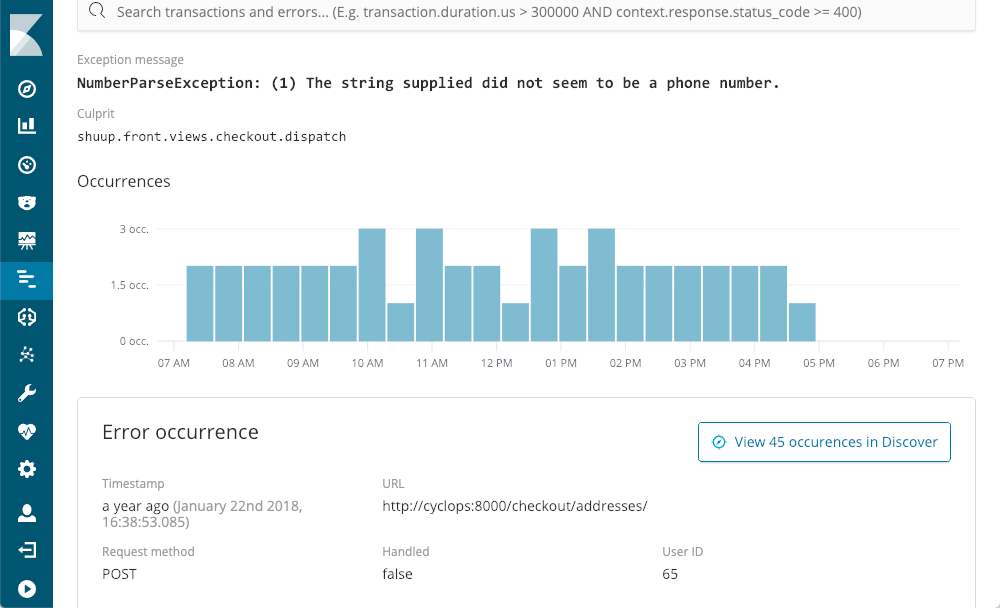
Task: Focus the search transactions and errors field
Action: tap(526, 12)
